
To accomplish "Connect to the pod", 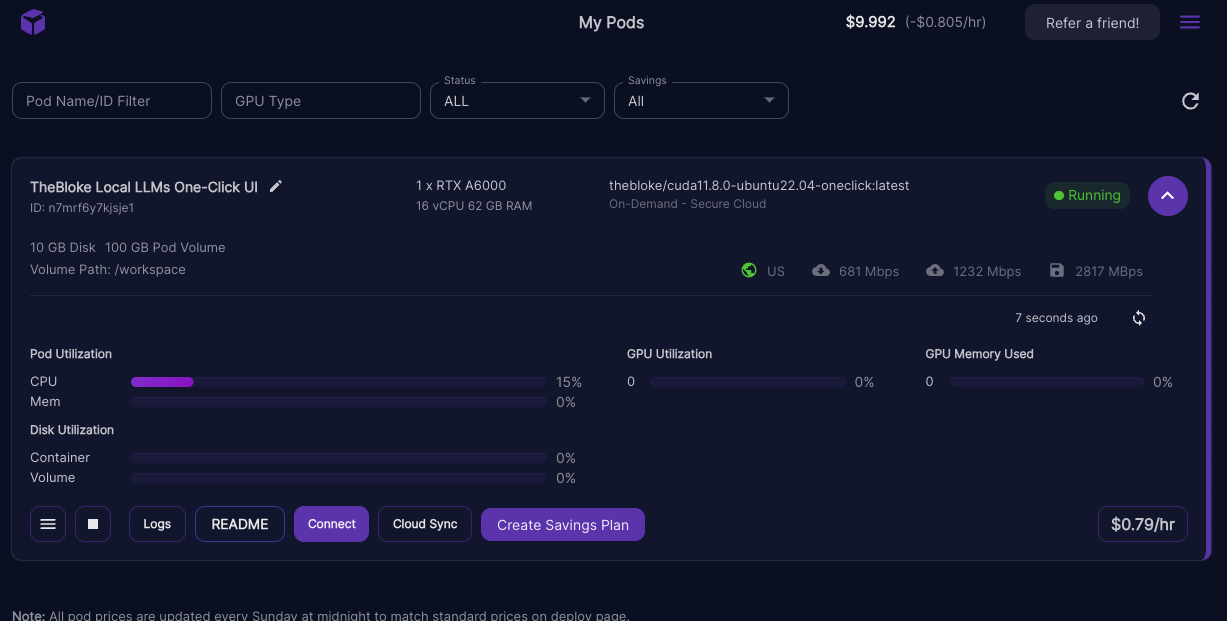I will [x=332, y=524].
